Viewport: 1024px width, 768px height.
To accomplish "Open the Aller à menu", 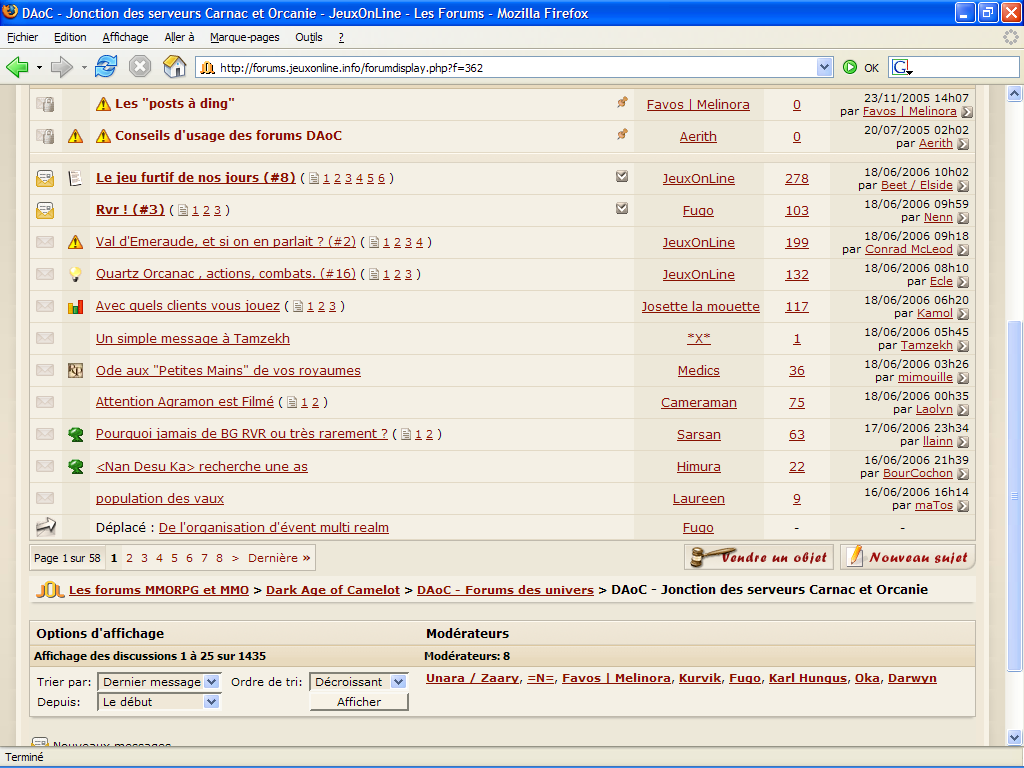I will tap(180, 37).
